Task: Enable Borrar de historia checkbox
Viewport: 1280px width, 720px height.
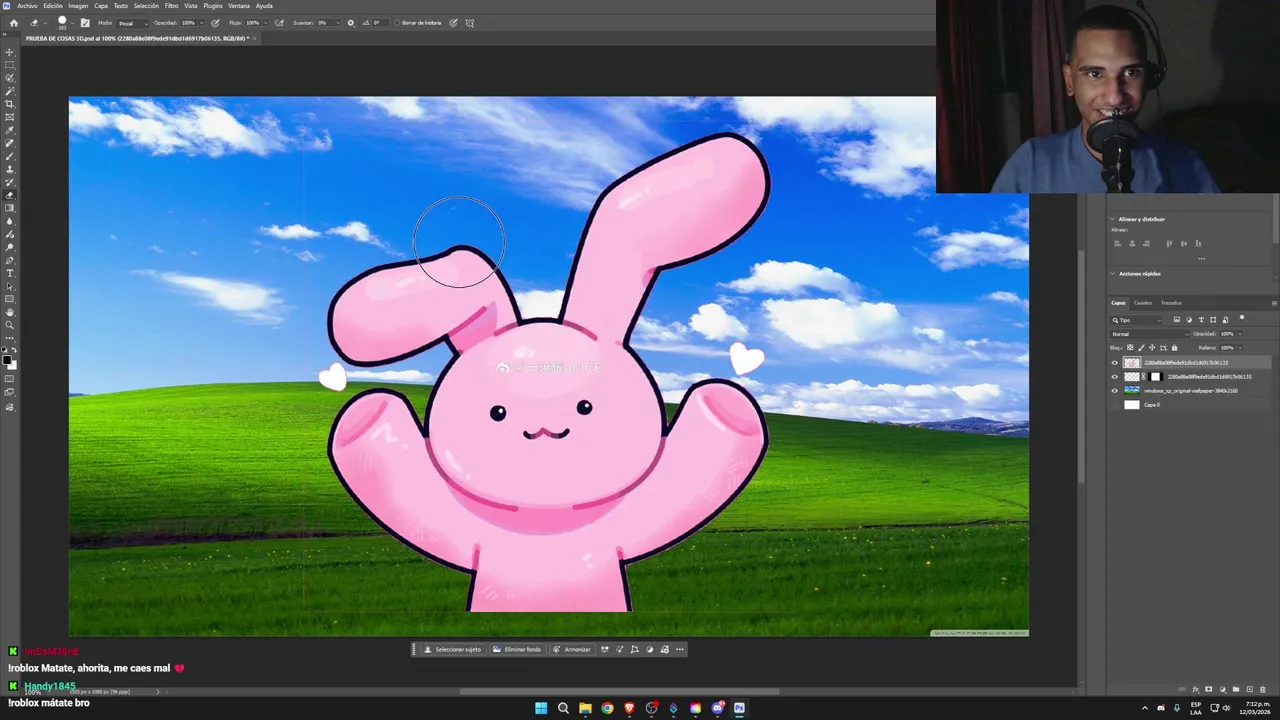Action: point(397,22)
